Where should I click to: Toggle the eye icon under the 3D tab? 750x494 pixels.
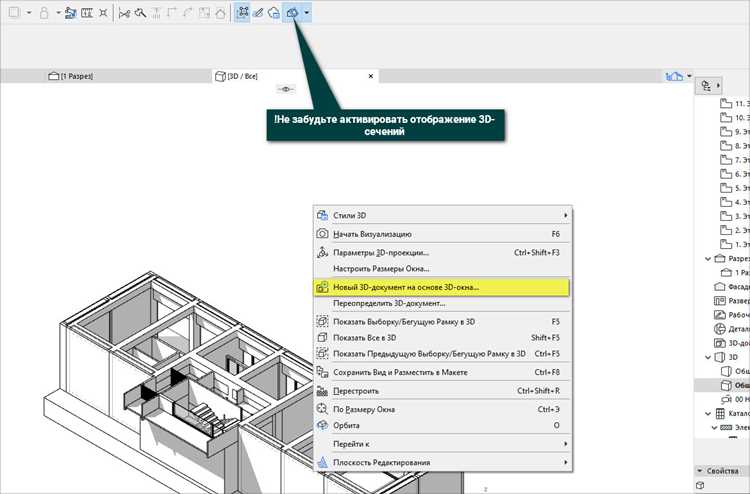[286, 89]
